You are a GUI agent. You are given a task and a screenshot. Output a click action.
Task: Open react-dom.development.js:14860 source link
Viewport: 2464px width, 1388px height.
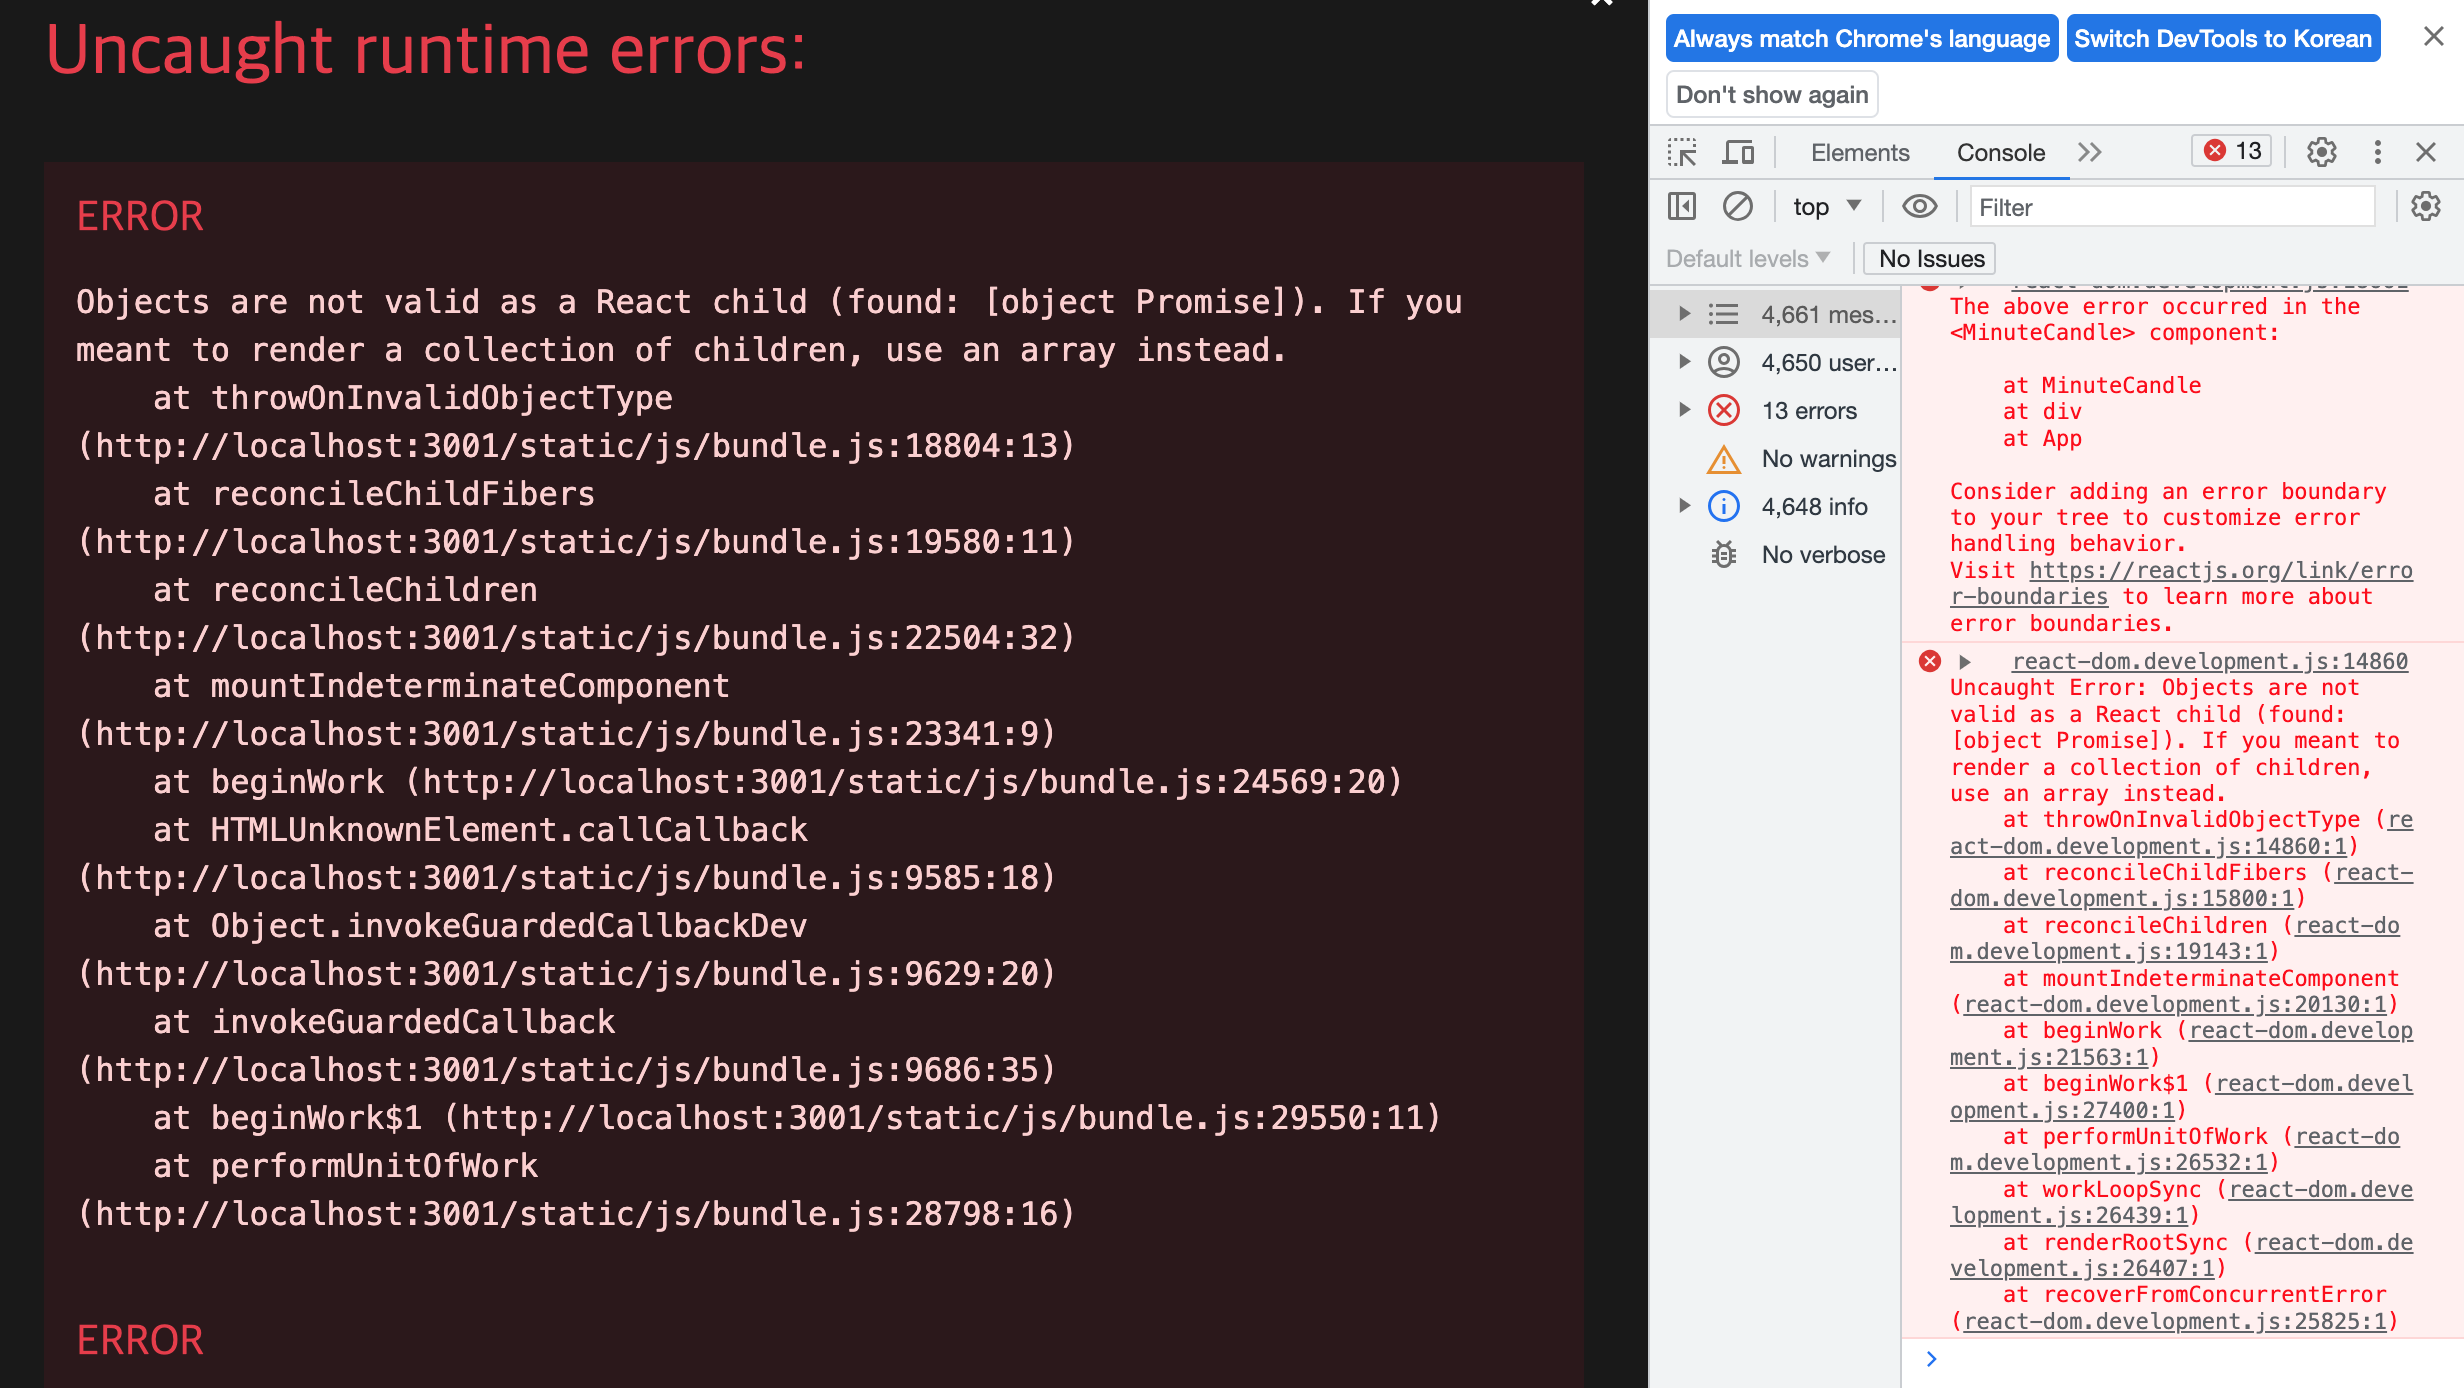(2210, 662)
